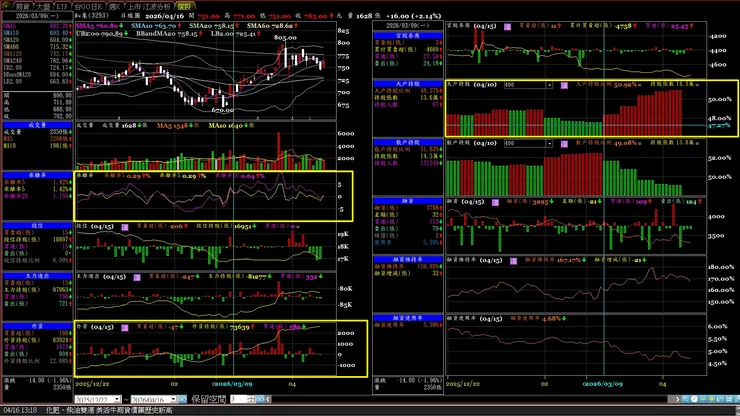Click the news ticker headline in the status bar
This screenshot has width=740, height=416.
[x=109, y=410]
